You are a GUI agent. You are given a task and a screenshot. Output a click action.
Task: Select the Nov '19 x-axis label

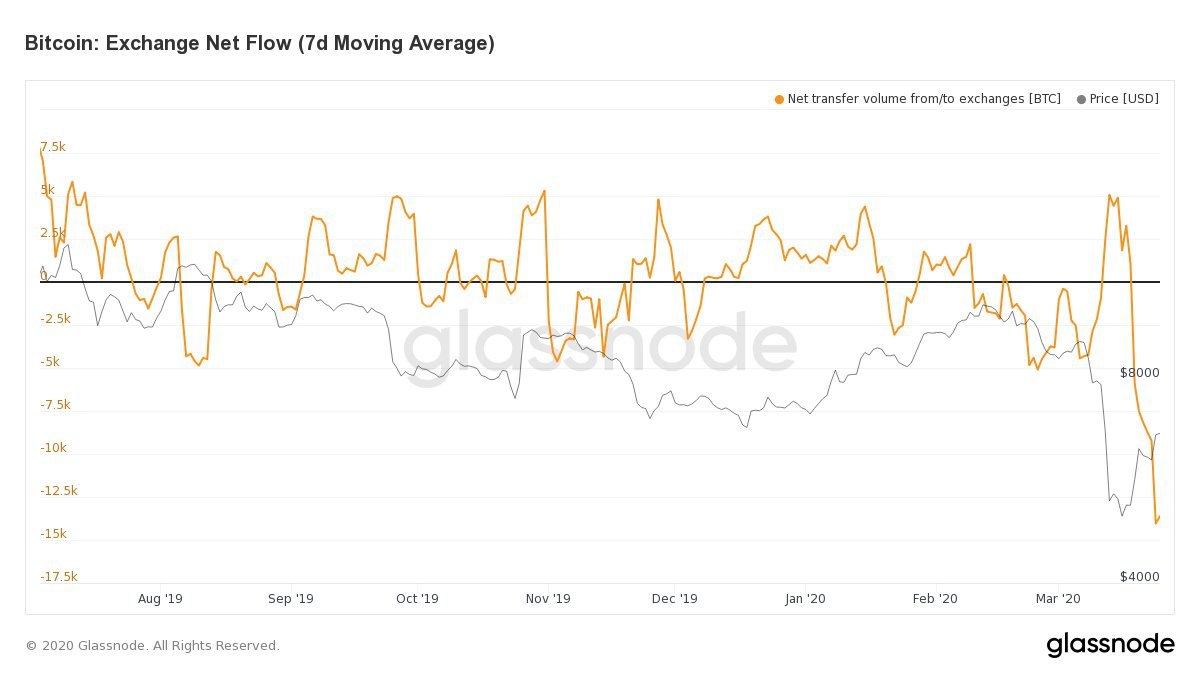click(548, 599)
